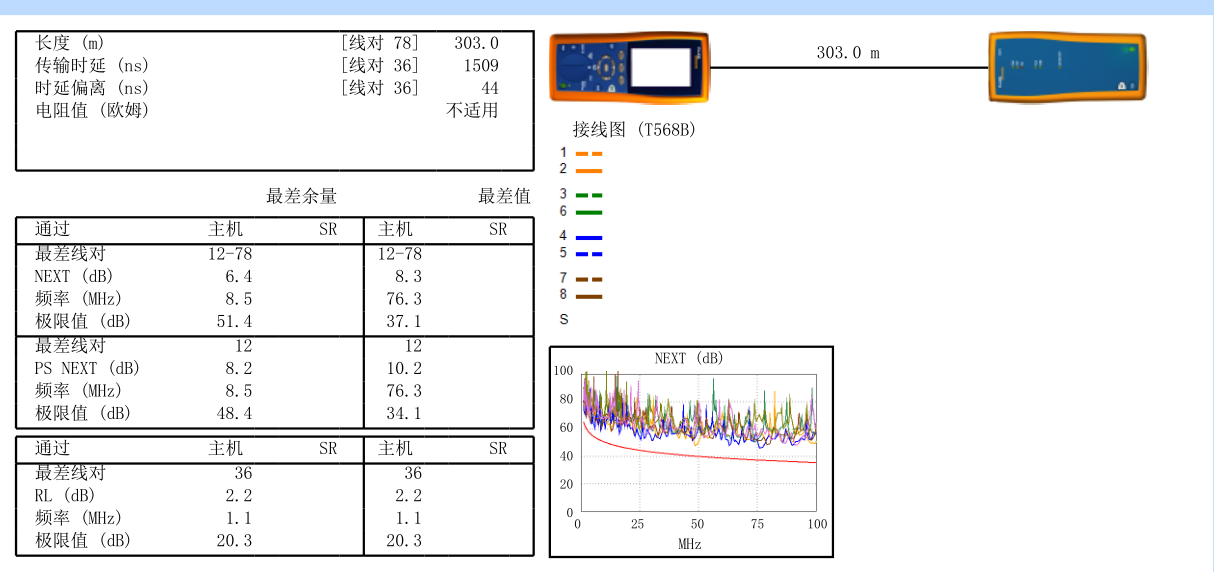Click 303.0 m label above cable line

pyautogui.click(x=848, y=53)
